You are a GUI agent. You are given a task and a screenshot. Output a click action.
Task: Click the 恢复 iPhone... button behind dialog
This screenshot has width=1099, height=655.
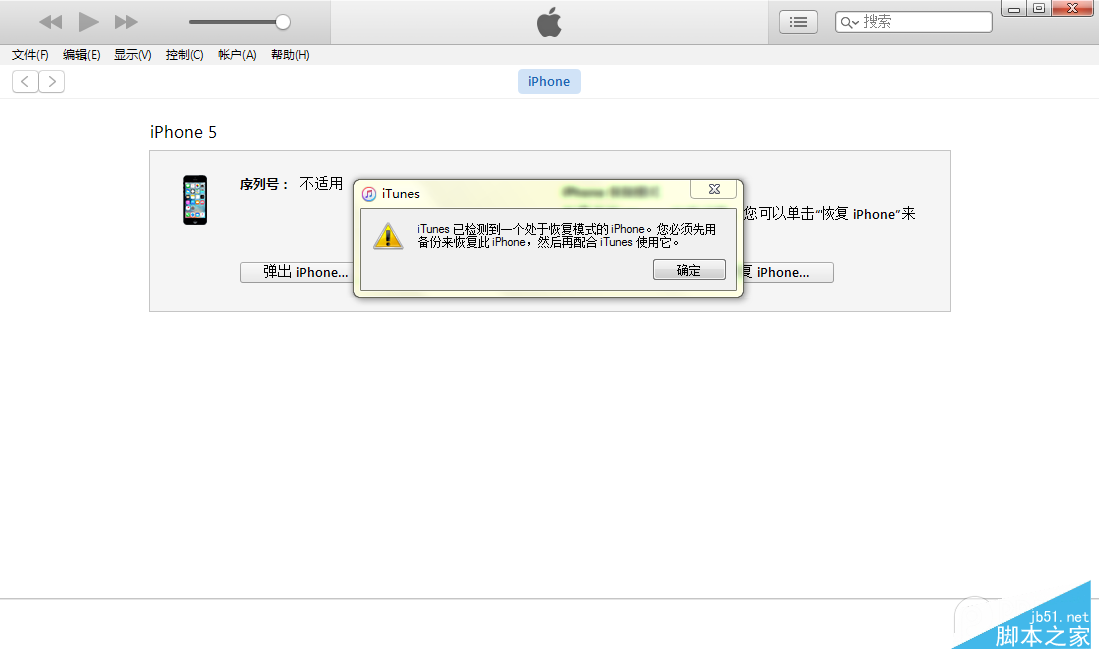[x=788, y=273]
